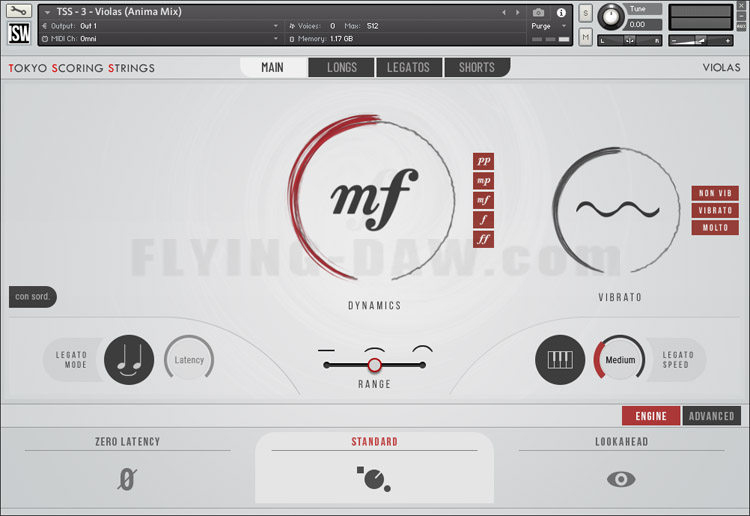Toggle the con sord. mute
Viewport: 750px width, 516px height.
33,297
